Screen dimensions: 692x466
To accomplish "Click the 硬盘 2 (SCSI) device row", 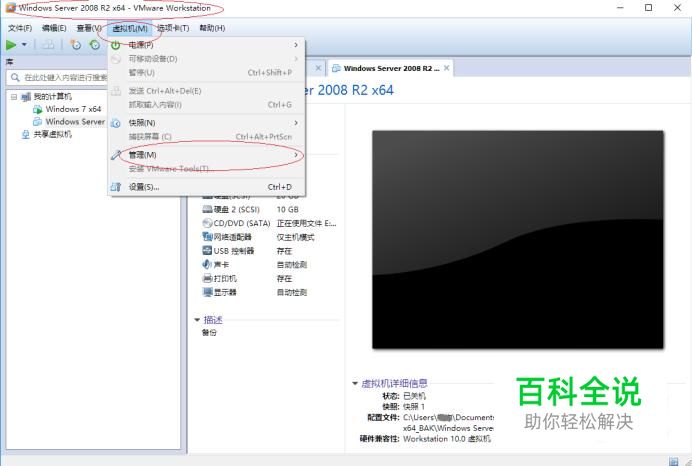I will (x=269, y=210).
